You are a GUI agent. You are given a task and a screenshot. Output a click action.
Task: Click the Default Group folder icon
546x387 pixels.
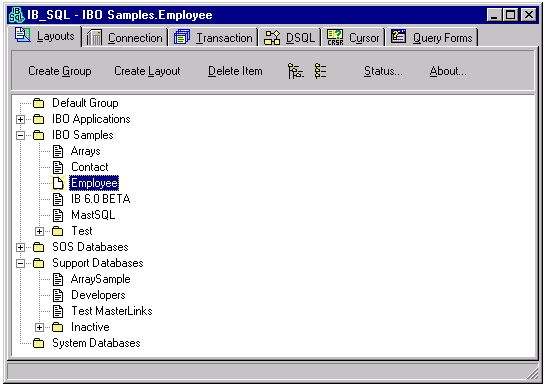(x=38, y=103)
